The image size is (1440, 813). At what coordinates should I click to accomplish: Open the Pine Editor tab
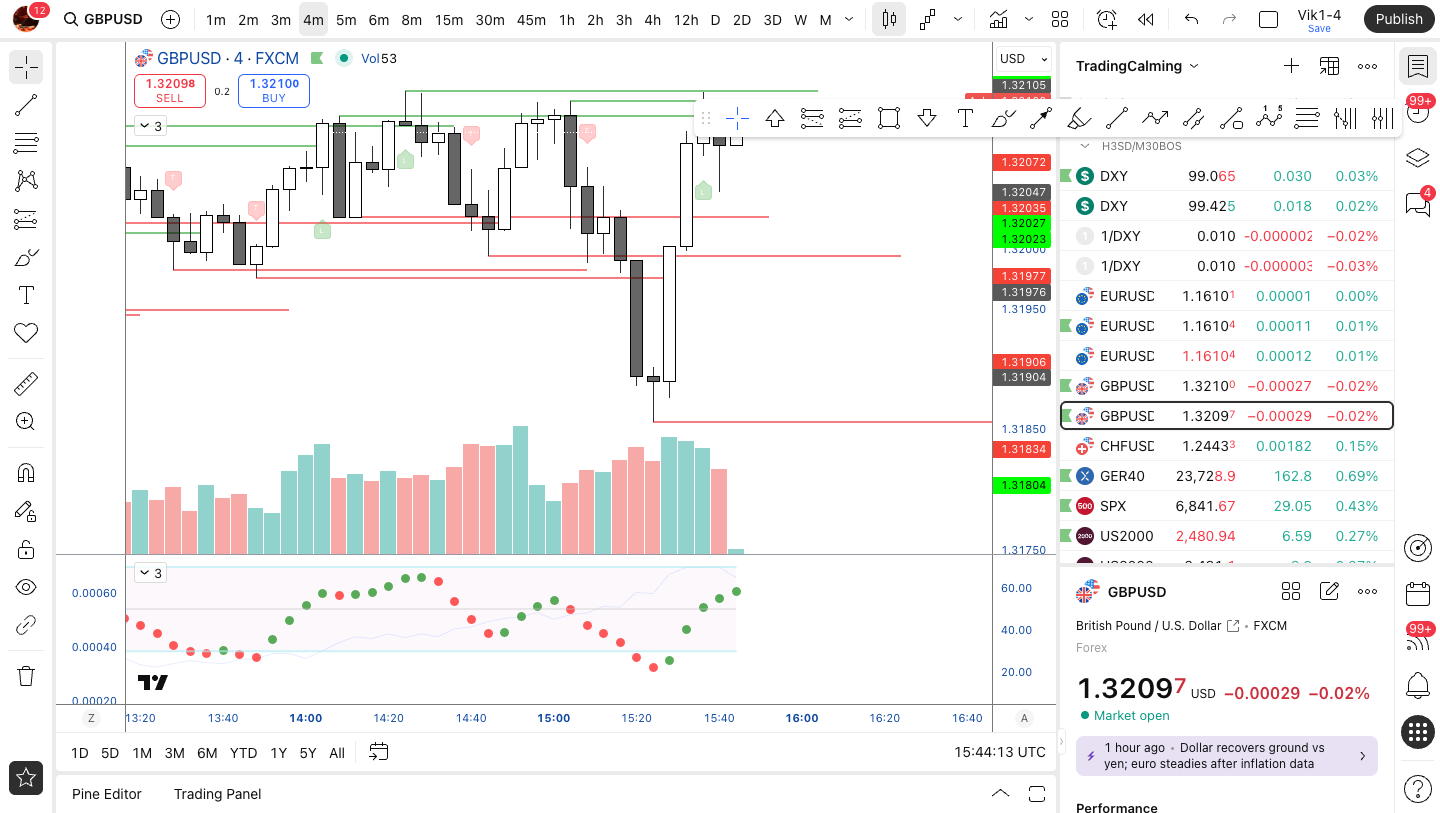click(107, 794)
